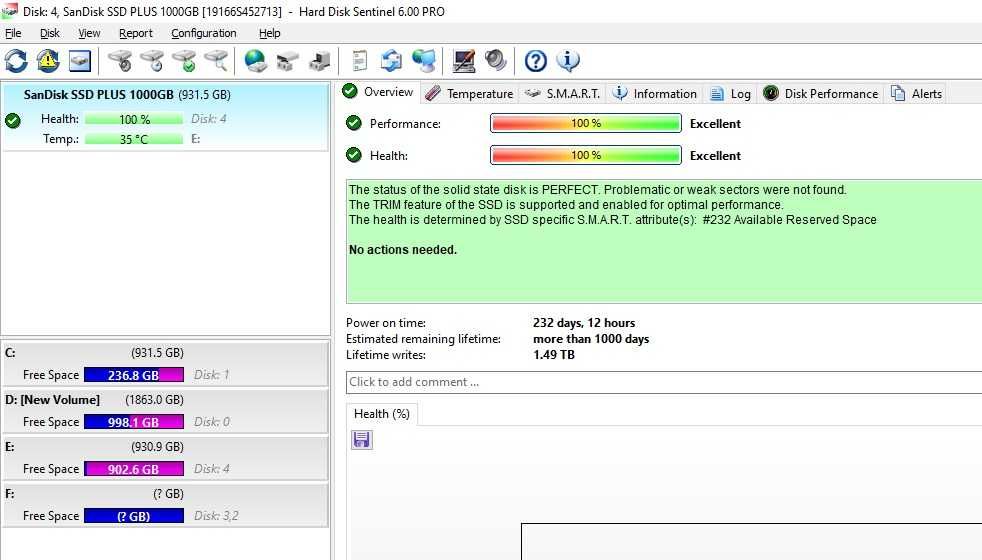Click the green status check in SanDisk disk panel
This screenshot has height=560, width=982.
point(13,120)
